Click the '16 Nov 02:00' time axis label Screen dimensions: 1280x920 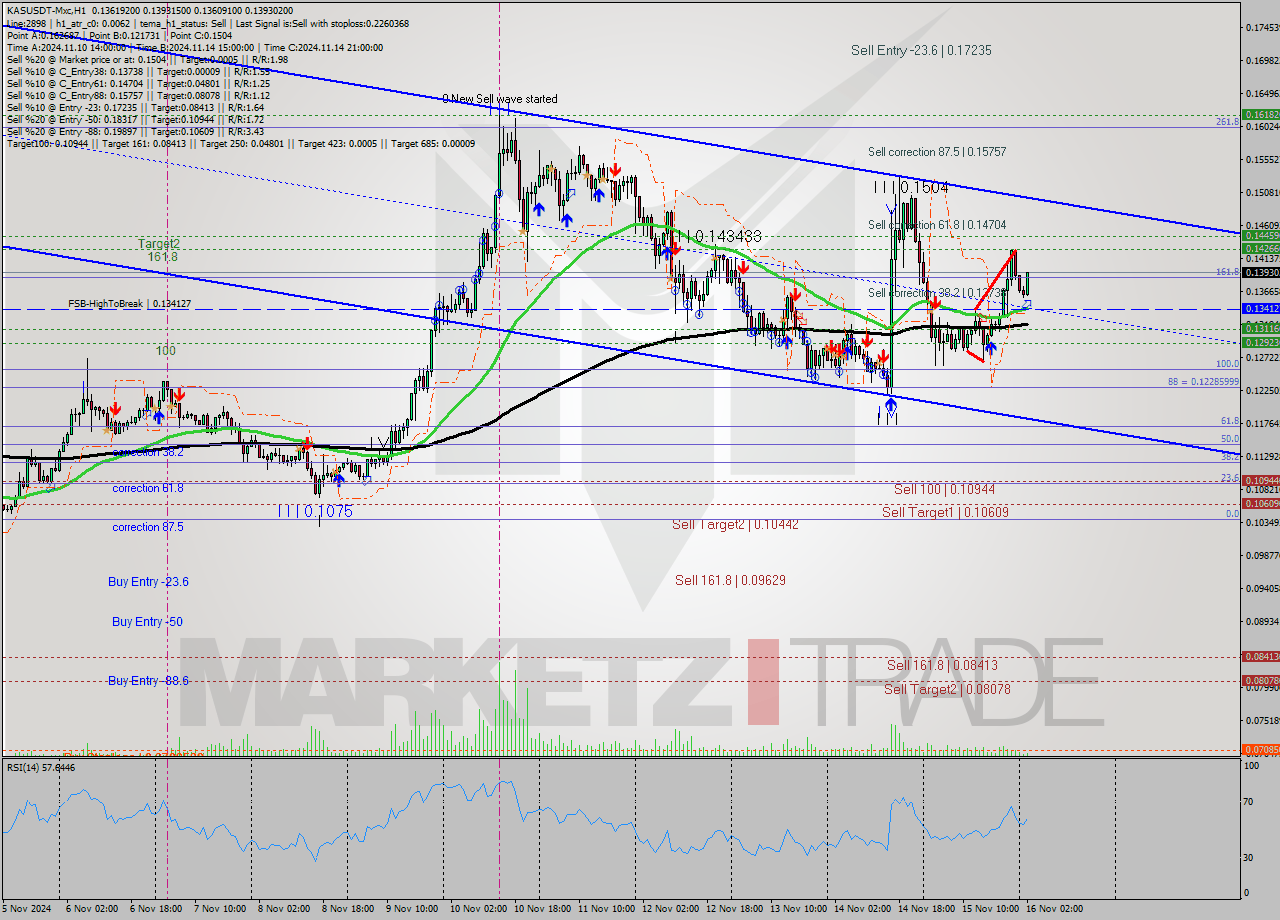[x=1052, y=909]
